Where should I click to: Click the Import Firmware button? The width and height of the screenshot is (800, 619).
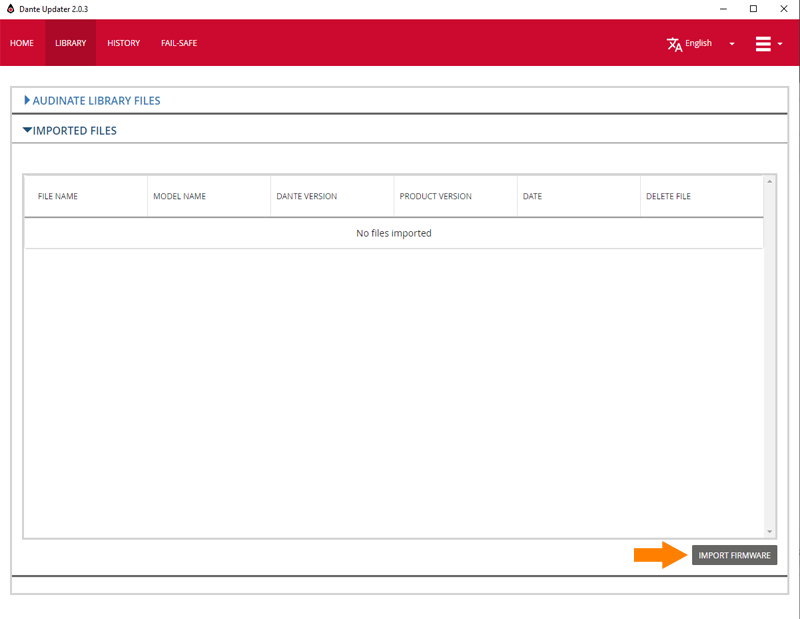click(734, 555)
